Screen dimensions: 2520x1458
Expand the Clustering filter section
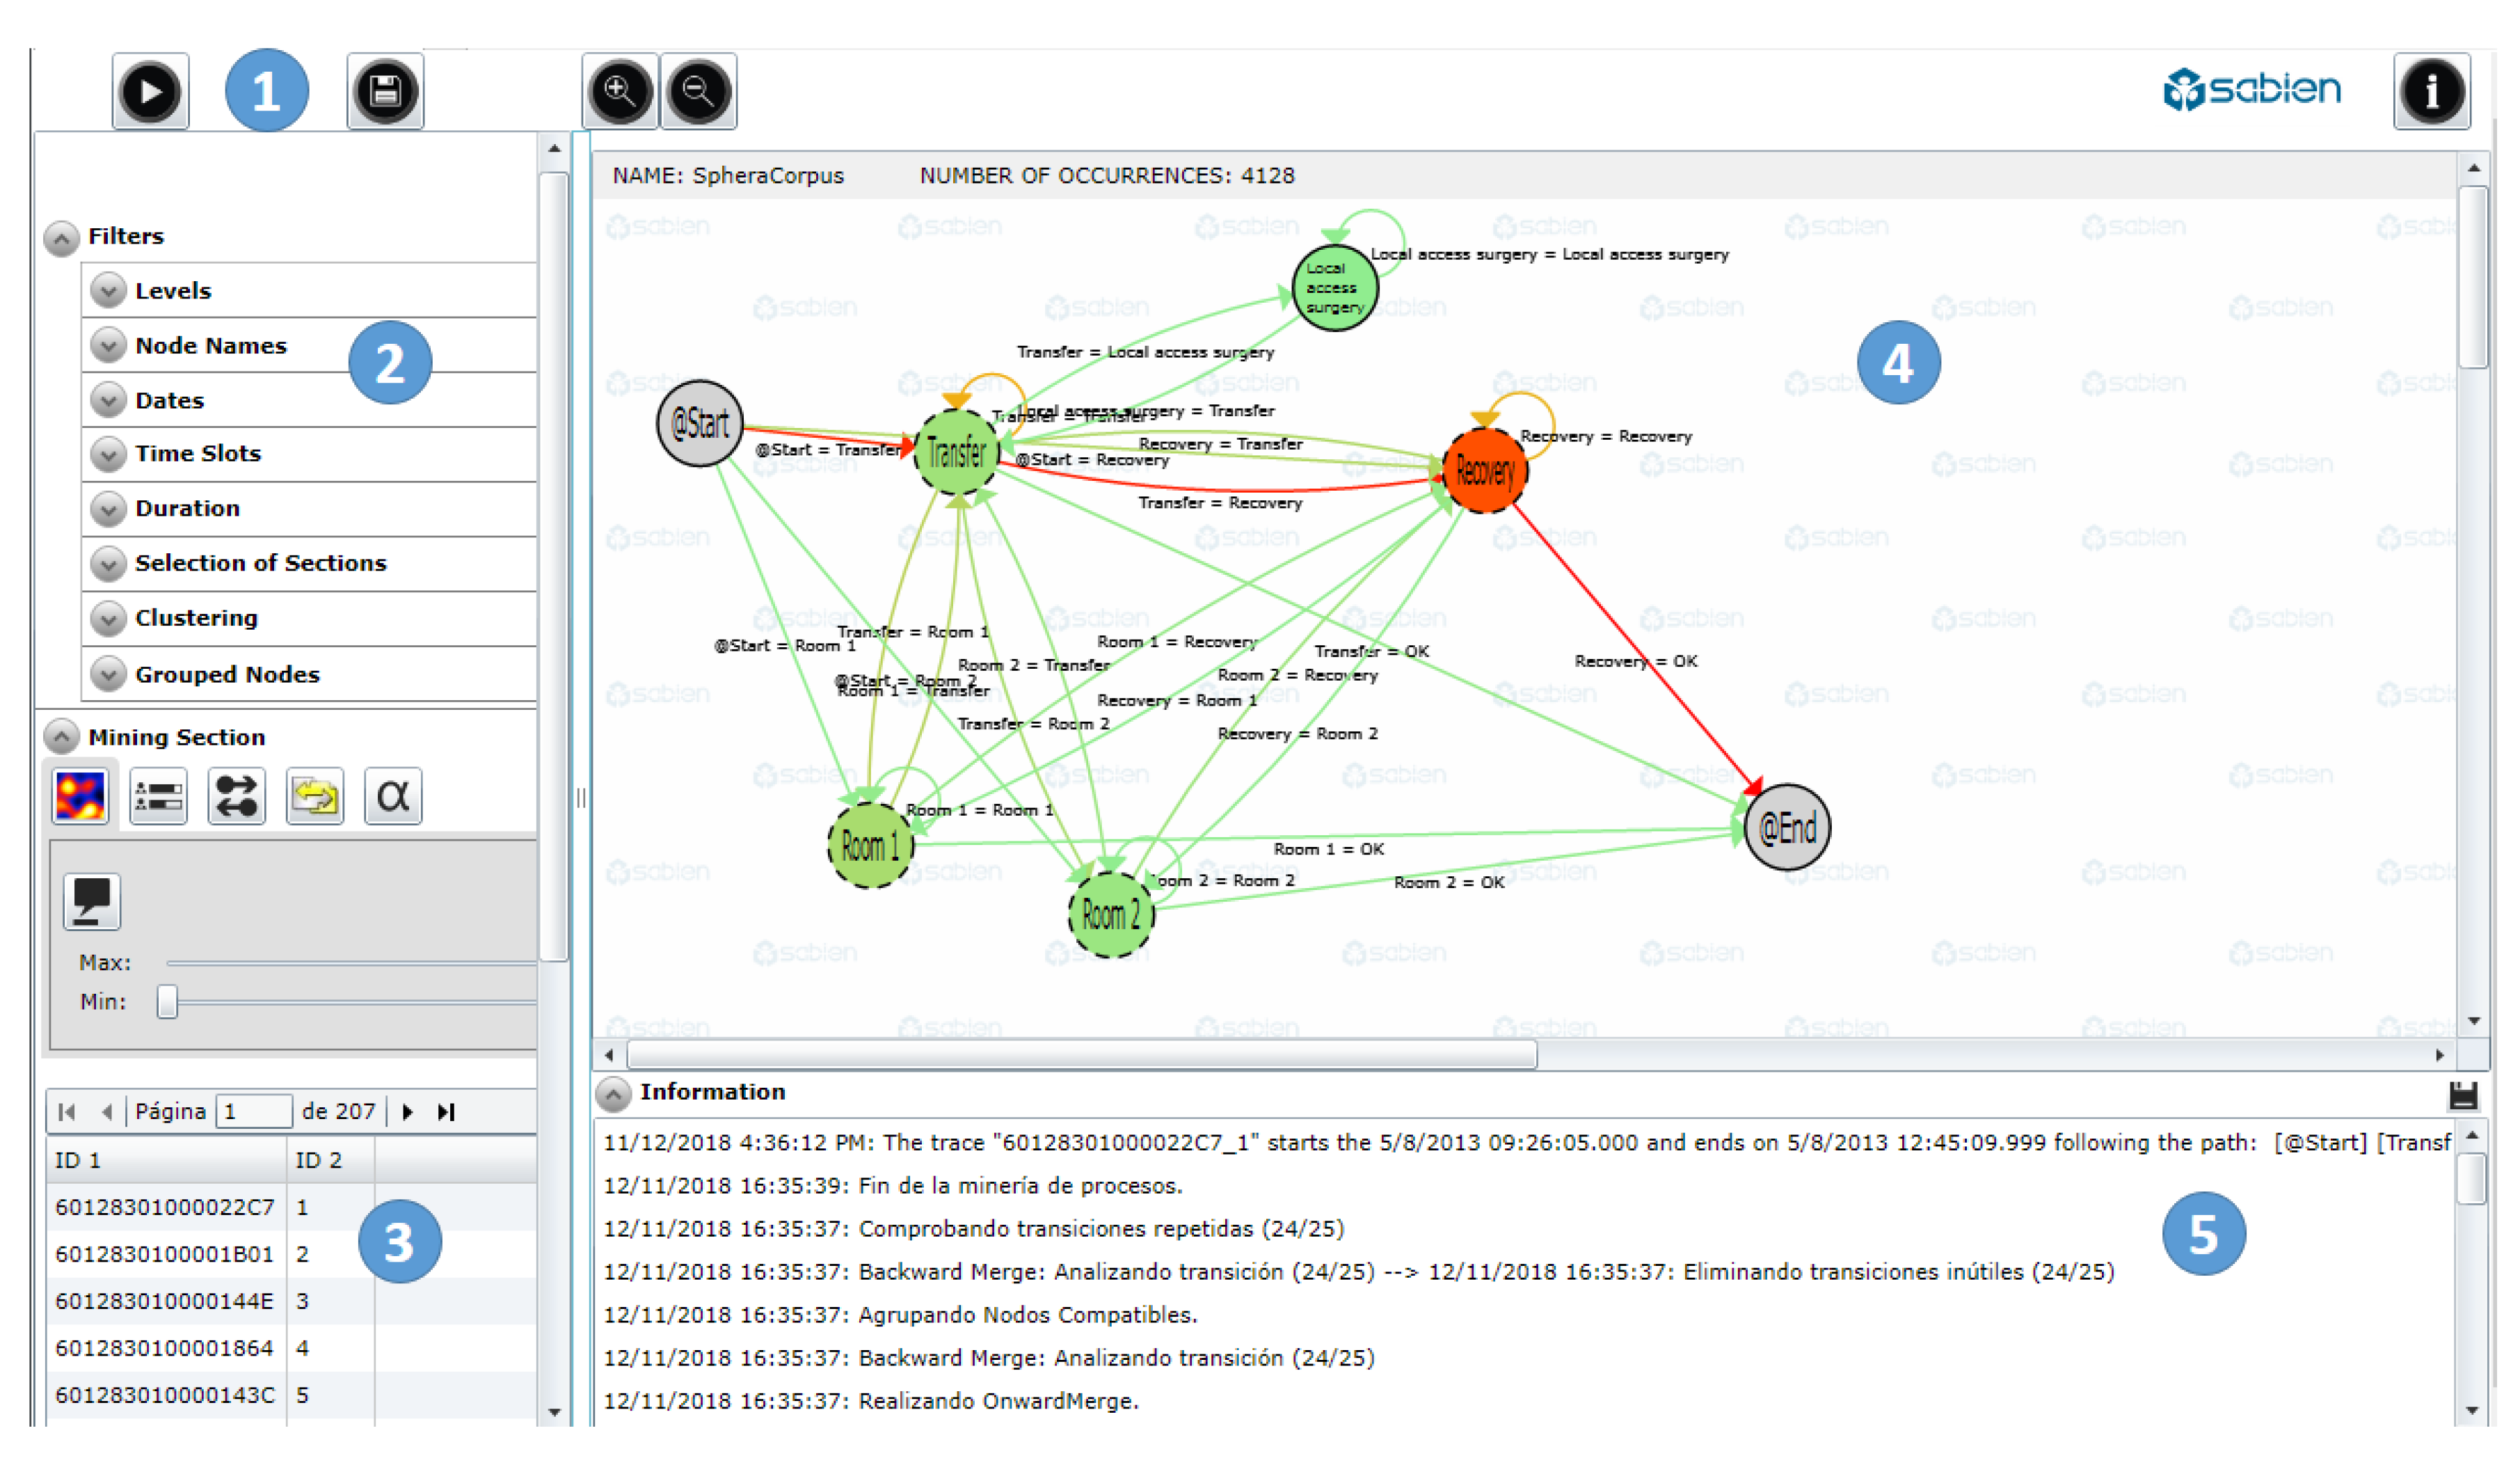click(x=108, y=619)
